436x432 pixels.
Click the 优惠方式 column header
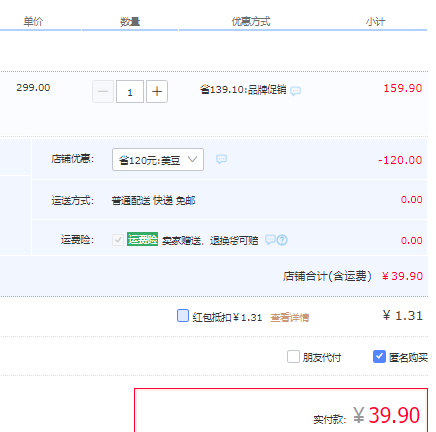(251, 22)
